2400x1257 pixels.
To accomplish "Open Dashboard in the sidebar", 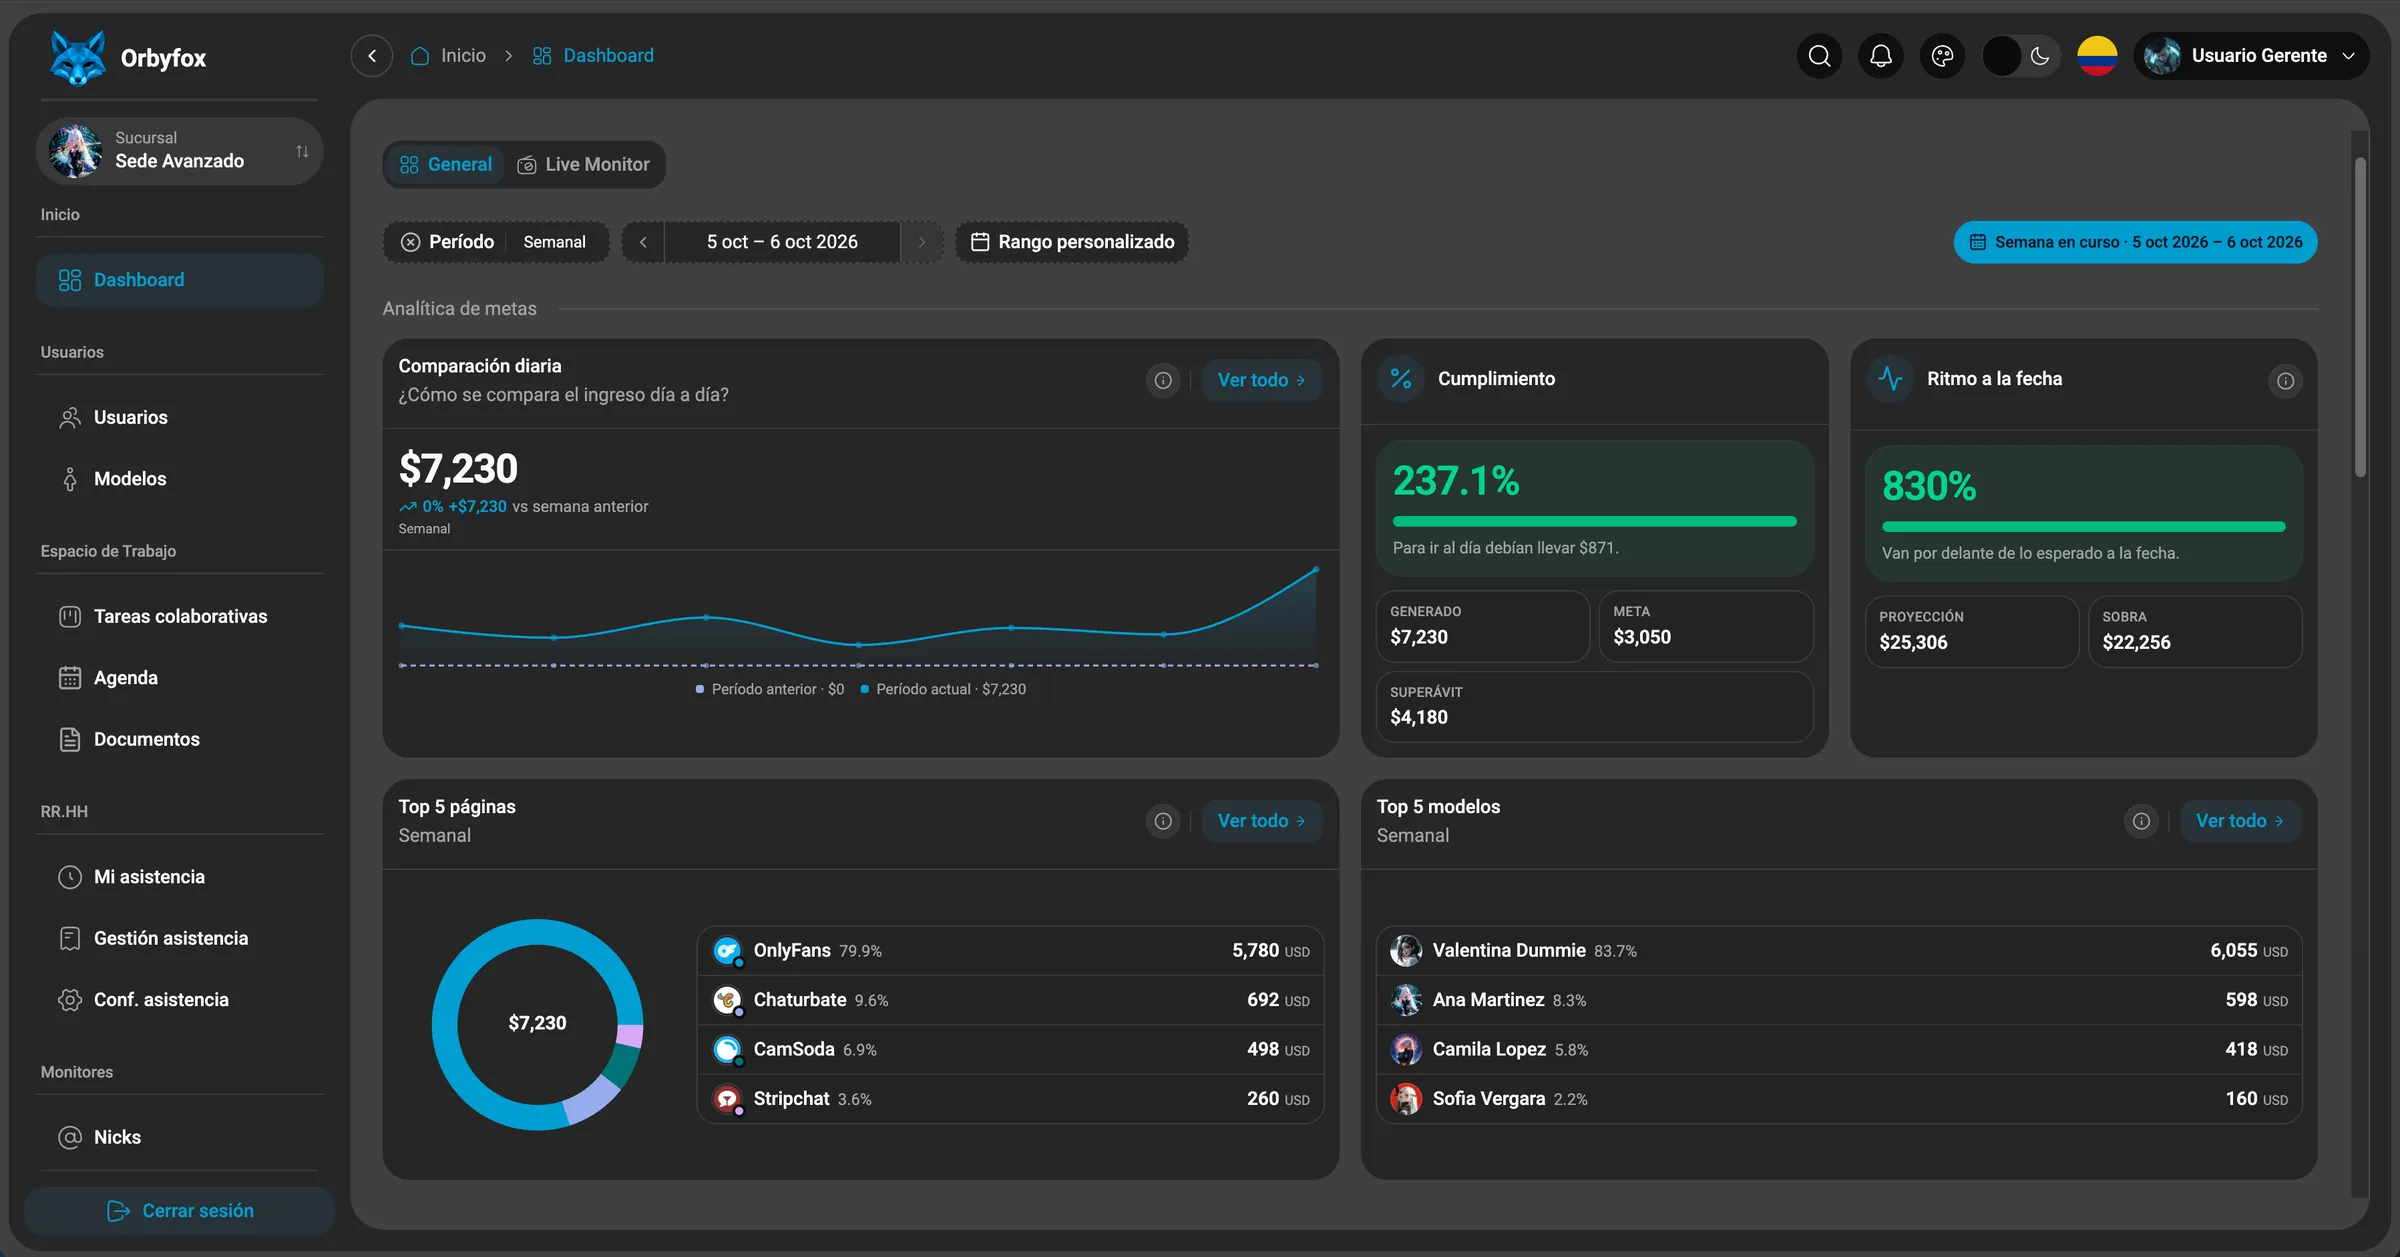I will point(180,280).
